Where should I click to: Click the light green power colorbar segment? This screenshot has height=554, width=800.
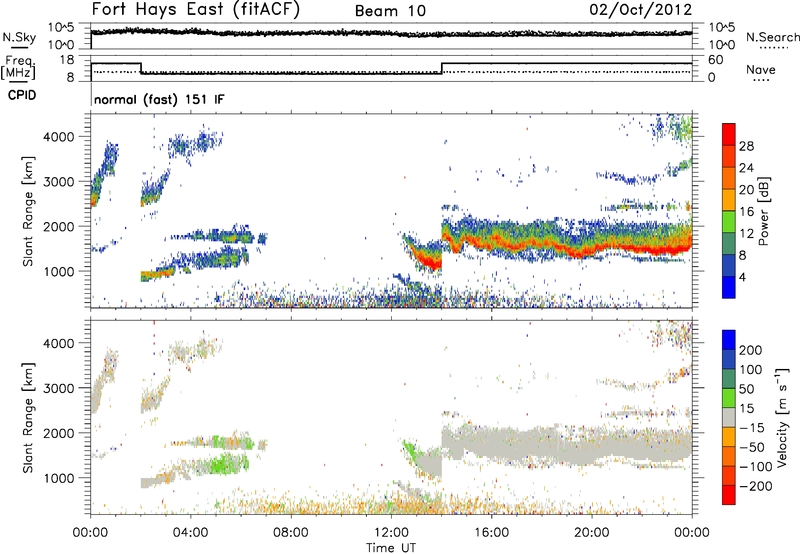point(729,221)
